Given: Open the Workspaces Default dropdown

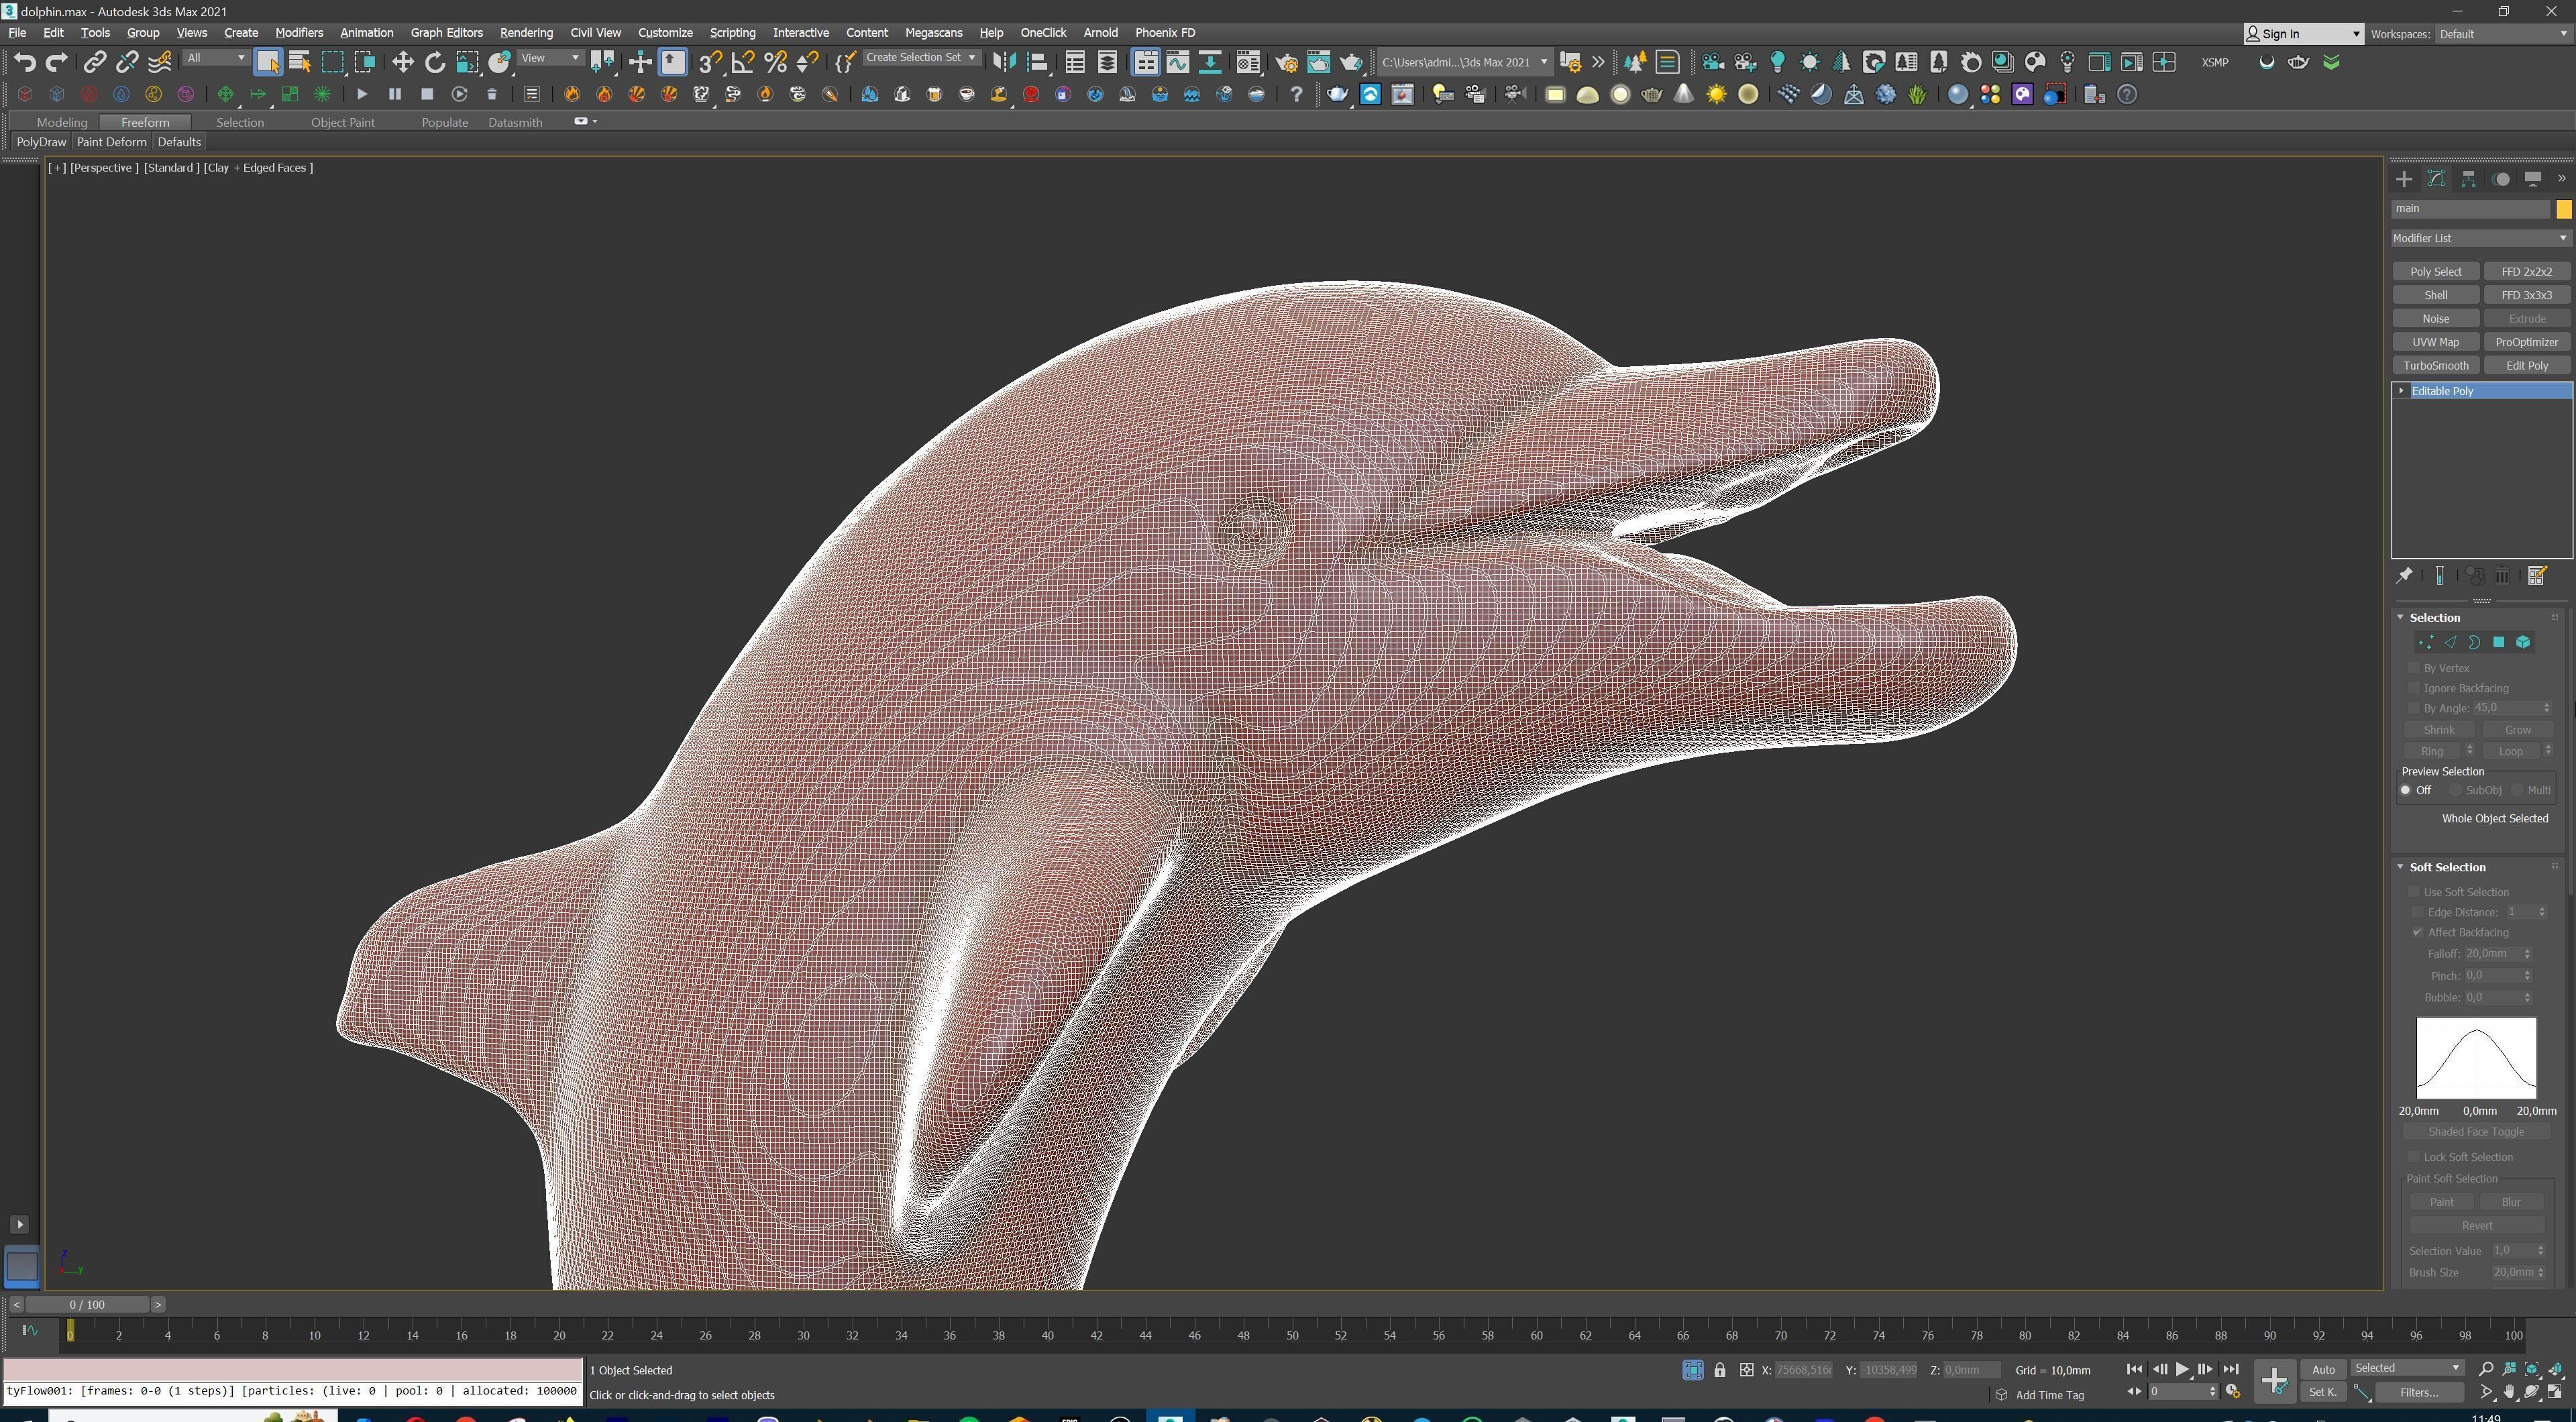Looking at the screenshot, I should pyautogui.click(x=2503, y=34).
